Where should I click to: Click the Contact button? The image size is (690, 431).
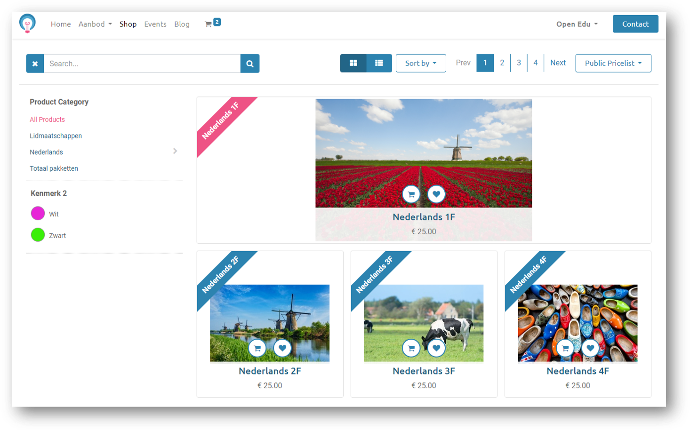635,24
